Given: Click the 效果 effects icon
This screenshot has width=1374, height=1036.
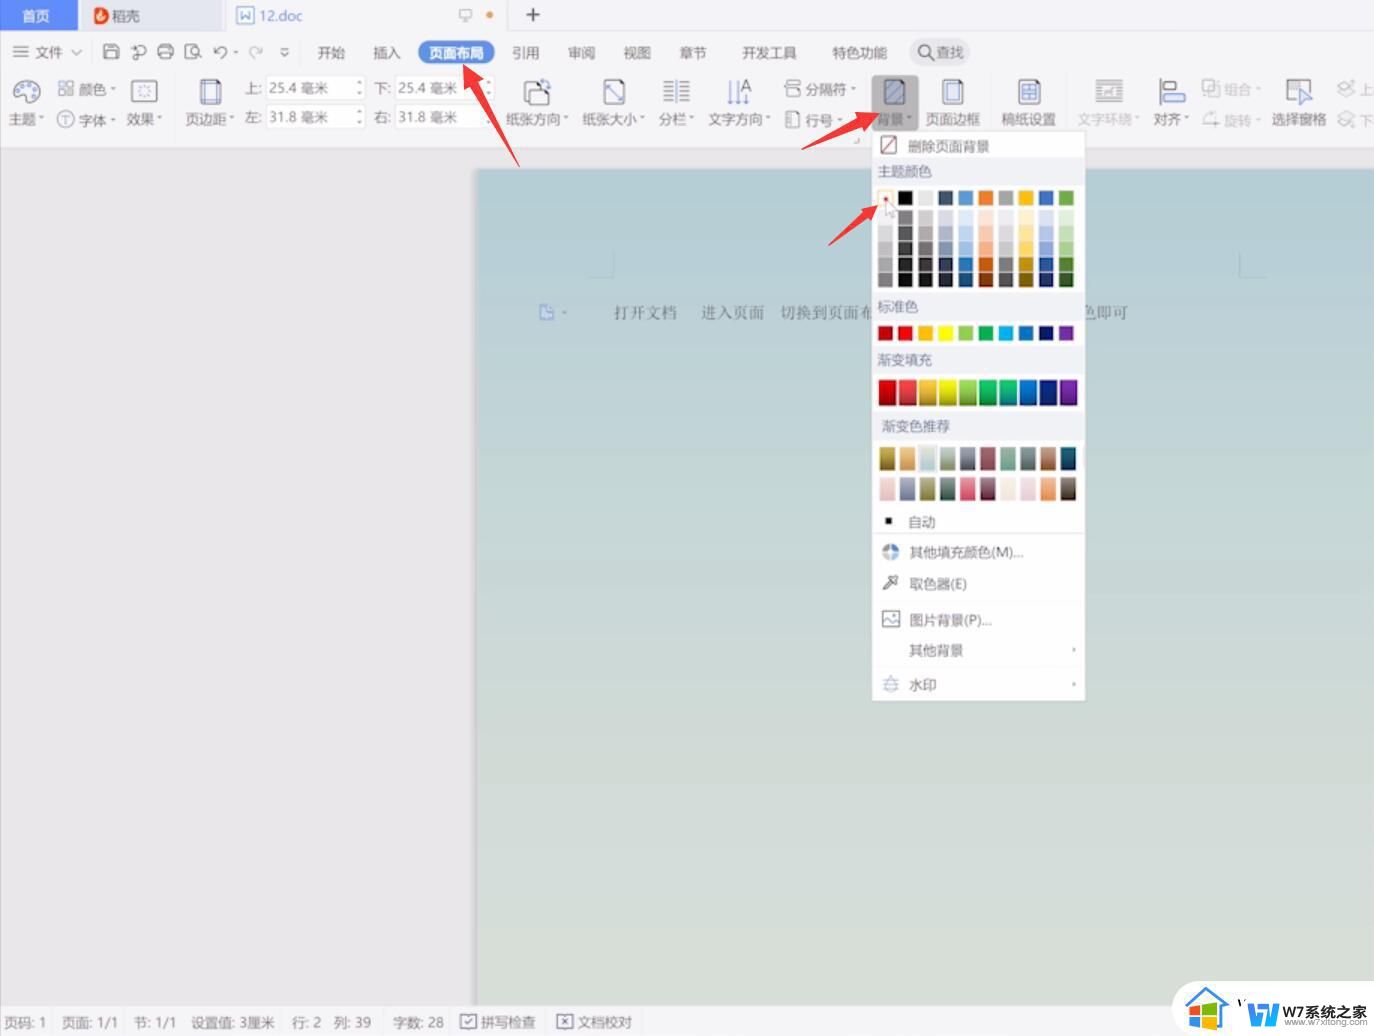Looking at the screenshot, I should [x=144, y=92].
